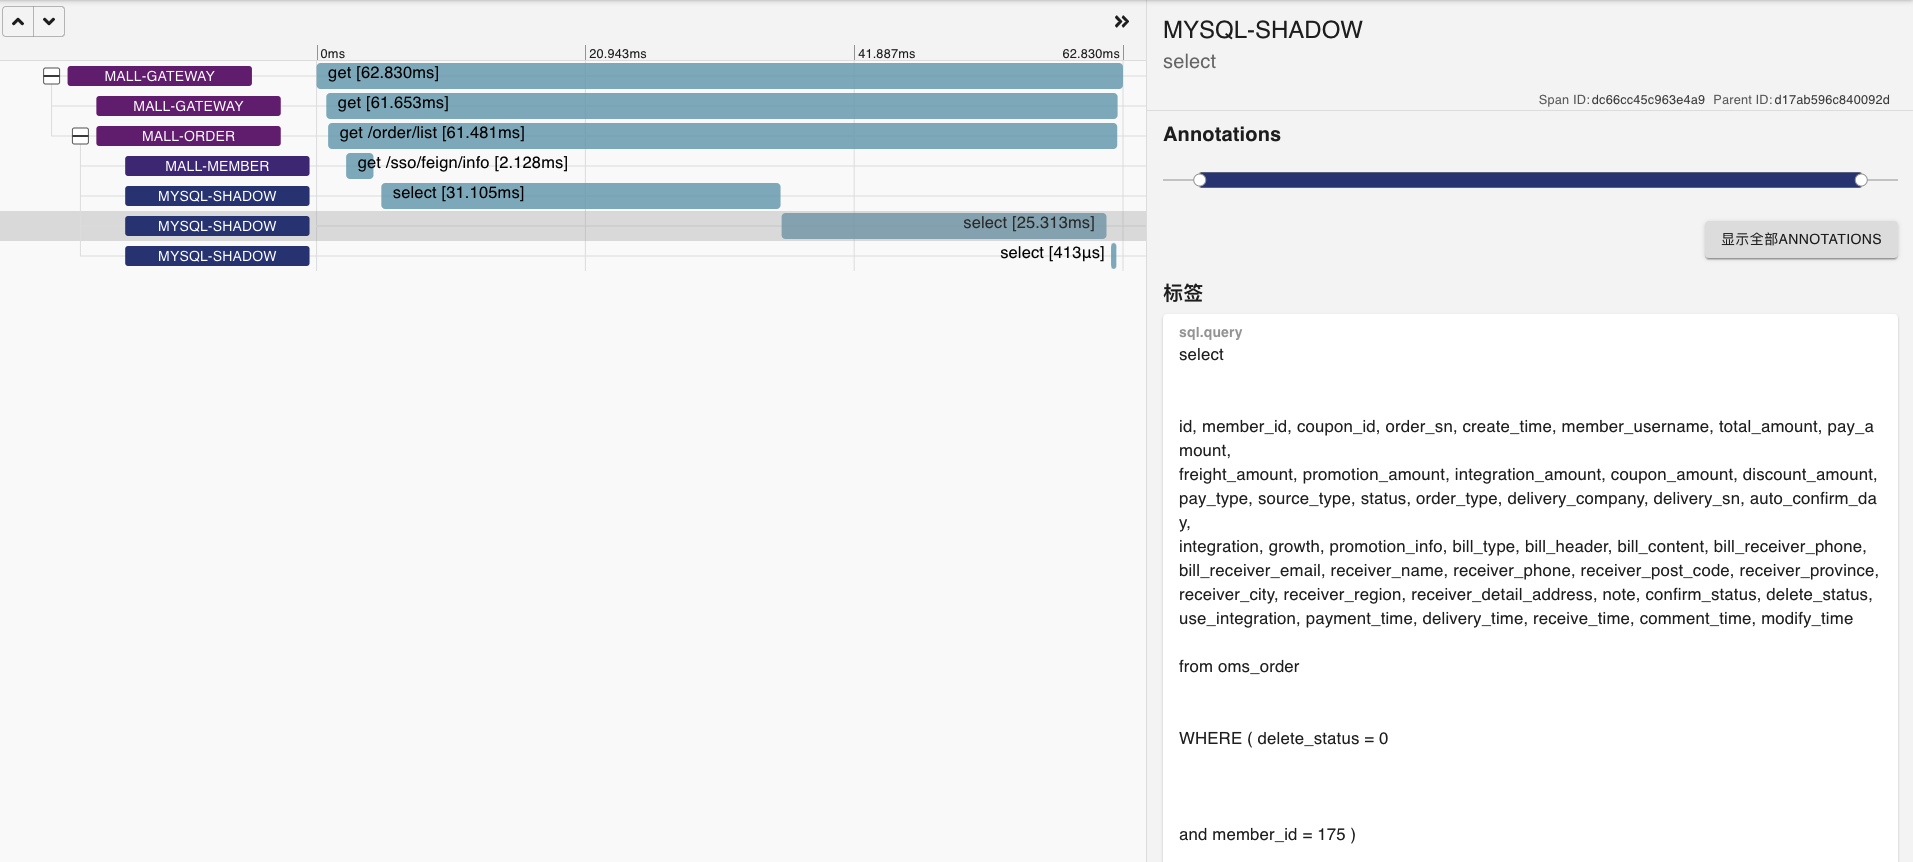This screenshot has height=862, width=1913.
Task: Click the 0ms timeline marker
Action: click(x=333, y=54)
